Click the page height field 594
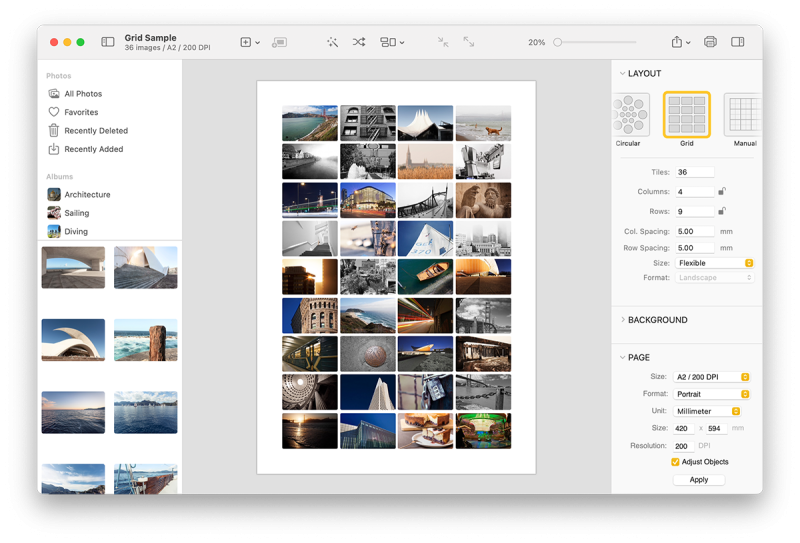The height and width of the screenshot is (543, 800). (716, 428)
